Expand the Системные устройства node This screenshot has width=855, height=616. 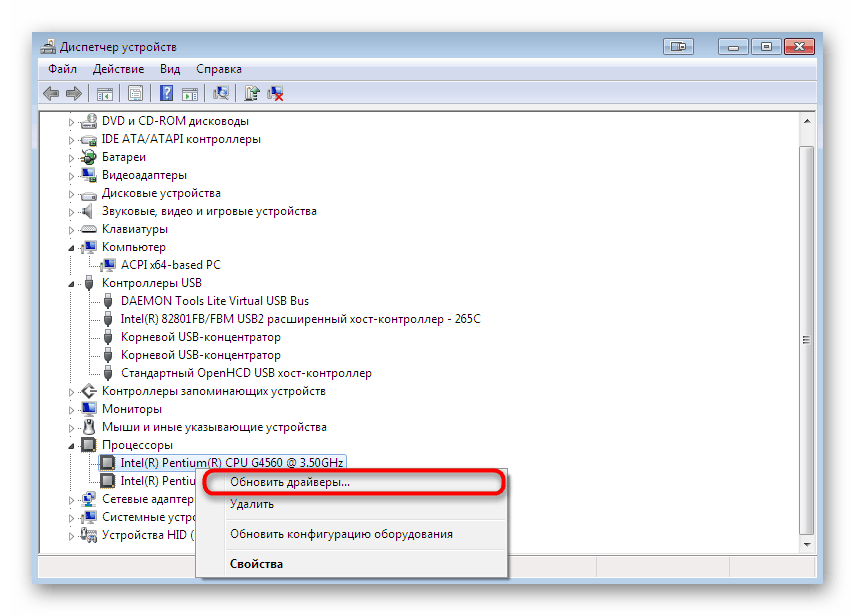coord(71,518)
